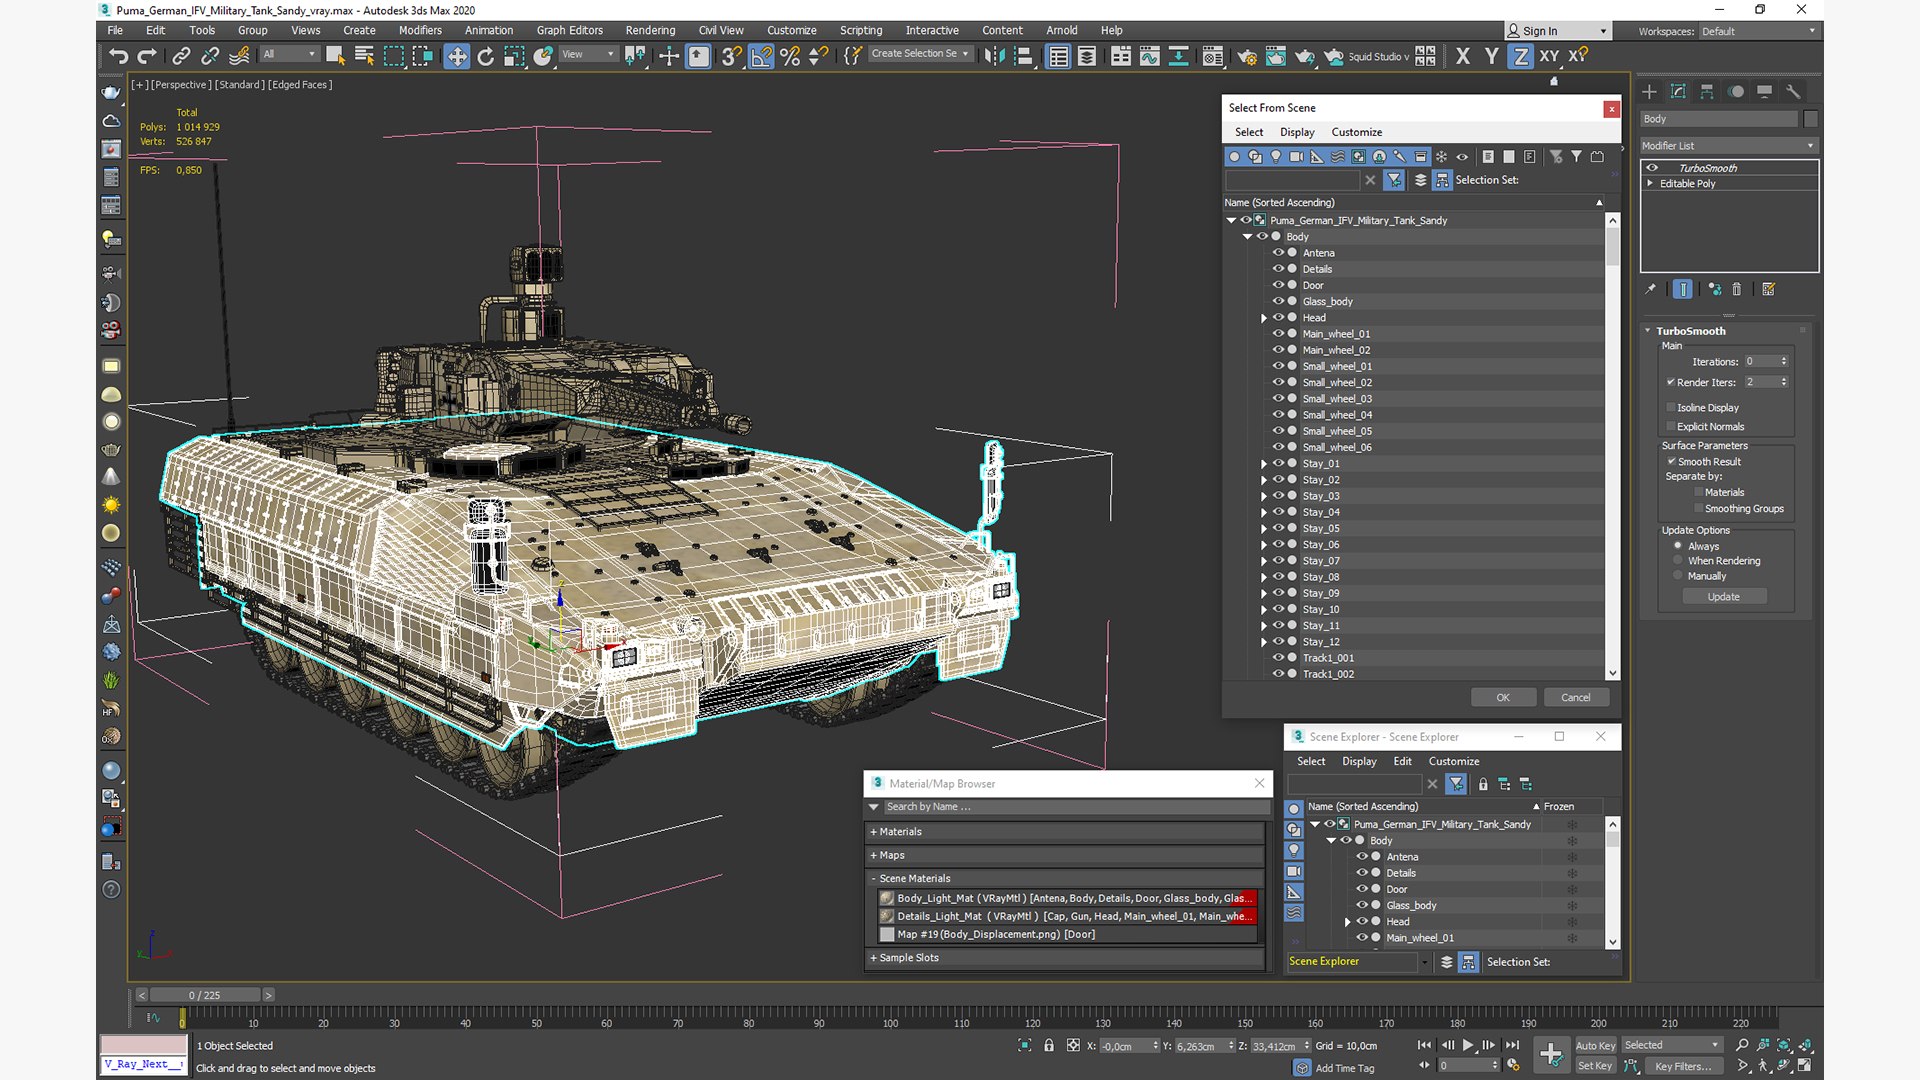This screenshot has width=1920, height=1080.
Task: Open the Modify tab in command panel
Action: click(x=1678, y=91)
